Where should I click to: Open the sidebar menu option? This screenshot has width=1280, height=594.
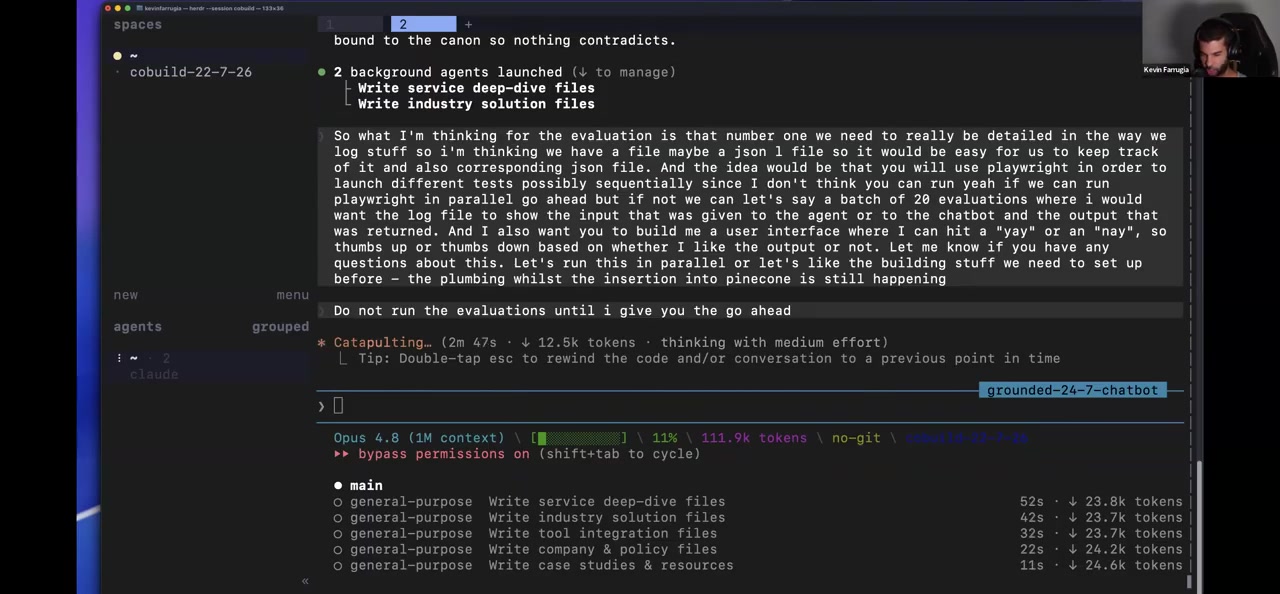tap(293, 295)
